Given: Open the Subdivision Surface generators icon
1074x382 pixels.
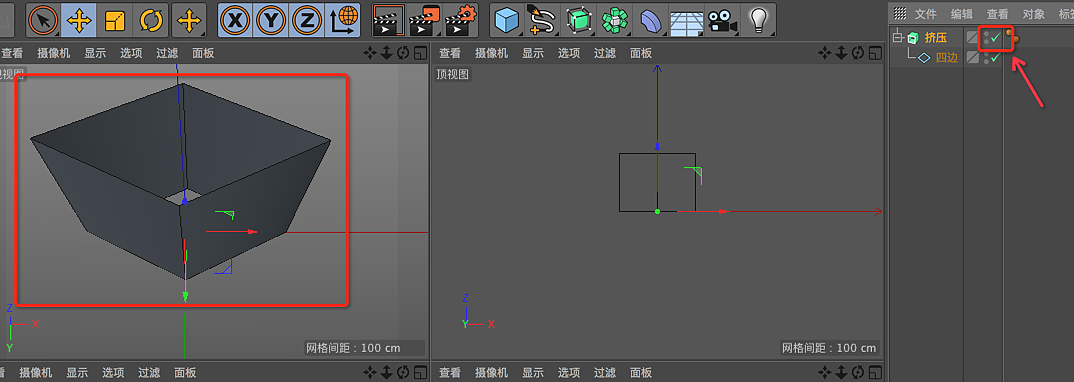Looking at the screenshot, I should [579, 21].
